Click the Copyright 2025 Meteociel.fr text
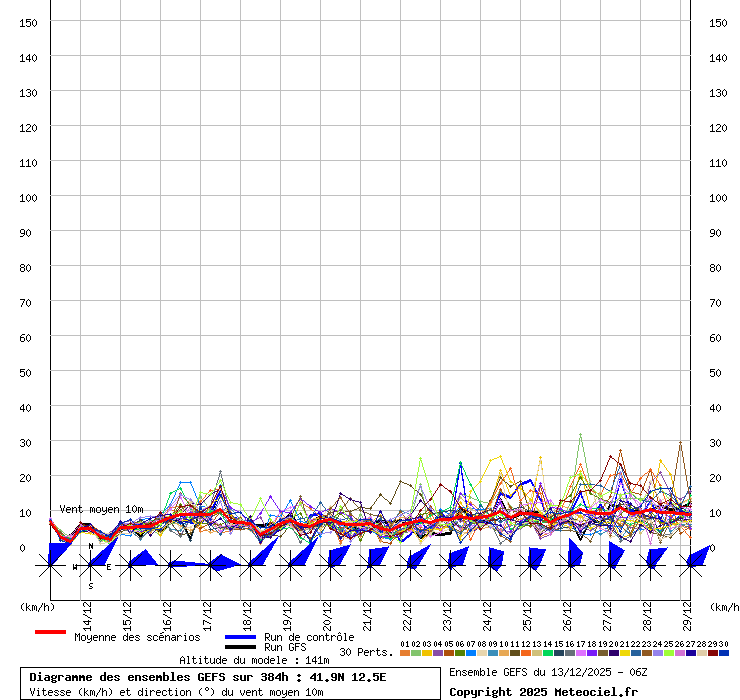740x700 pixels. click(x=543, y=692)
